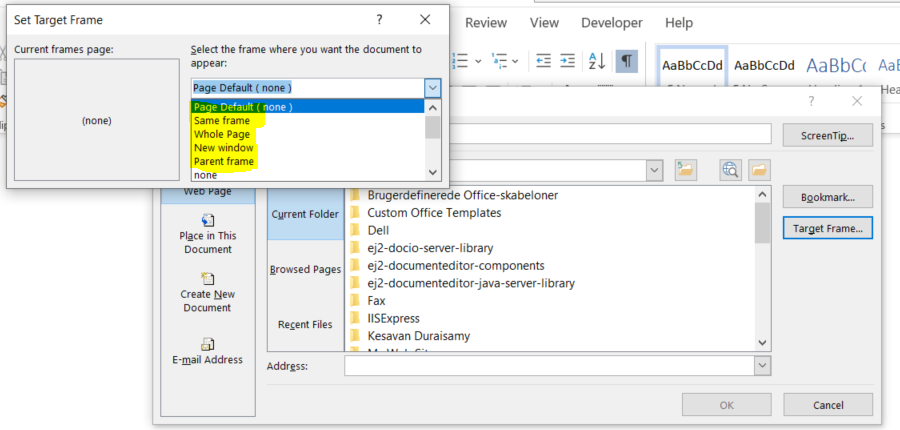Open the Look in folder dropdown

tap(654, 171)
